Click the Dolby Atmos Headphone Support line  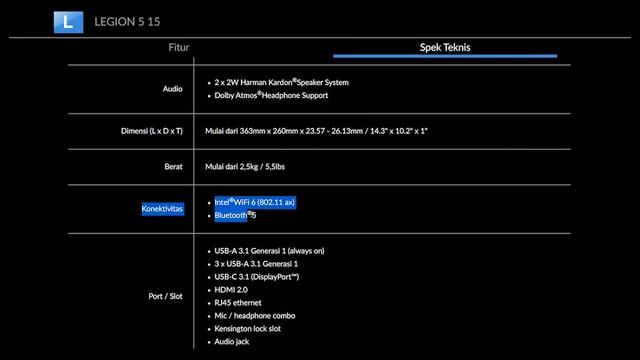point(271,96)
